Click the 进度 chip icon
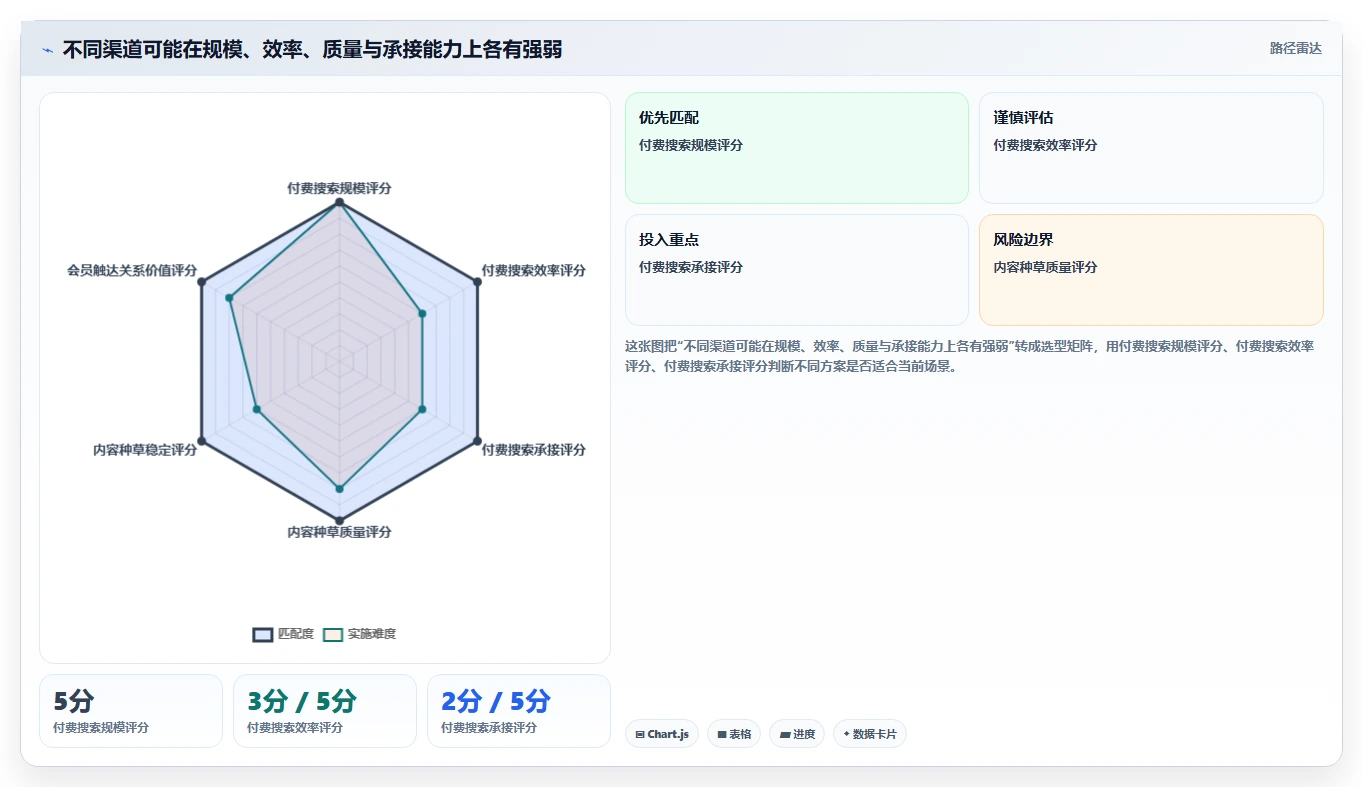Screen dimensions: 1363x787 coord(786,734)
